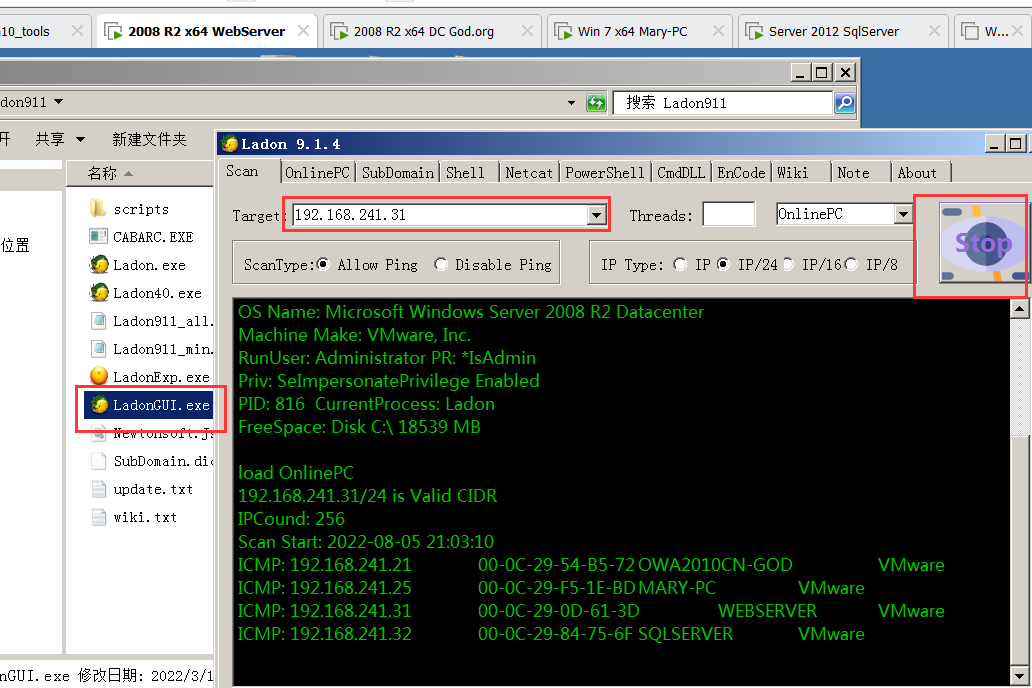
Task: Click the Threads input field
Action: pos(728,215)
